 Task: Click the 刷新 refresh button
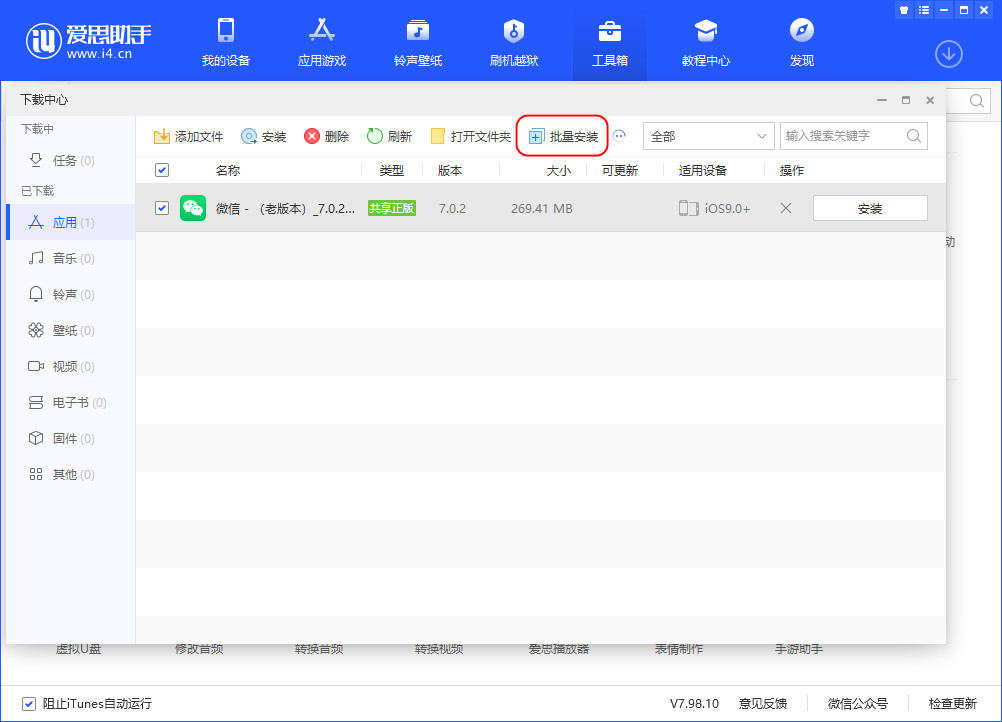(389, 136)
